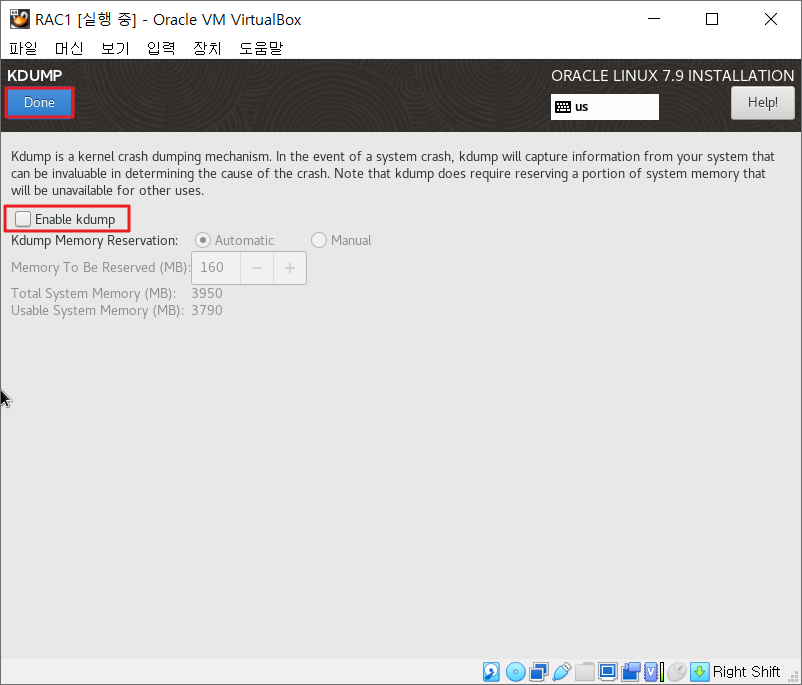
Task: Increase reserved memory with plus button
Action: tap(290, 268)
